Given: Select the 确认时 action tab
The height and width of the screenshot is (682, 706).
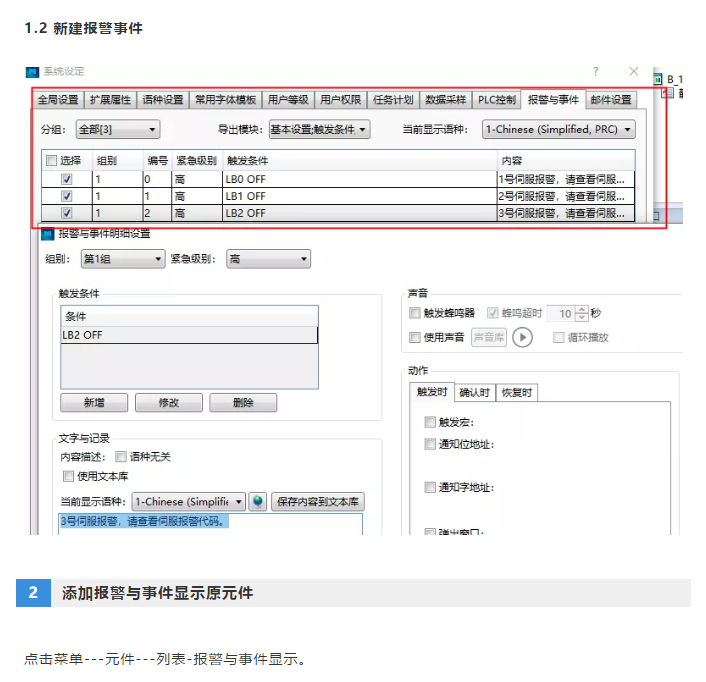Looking at the screenshot, I should (475, 392).
